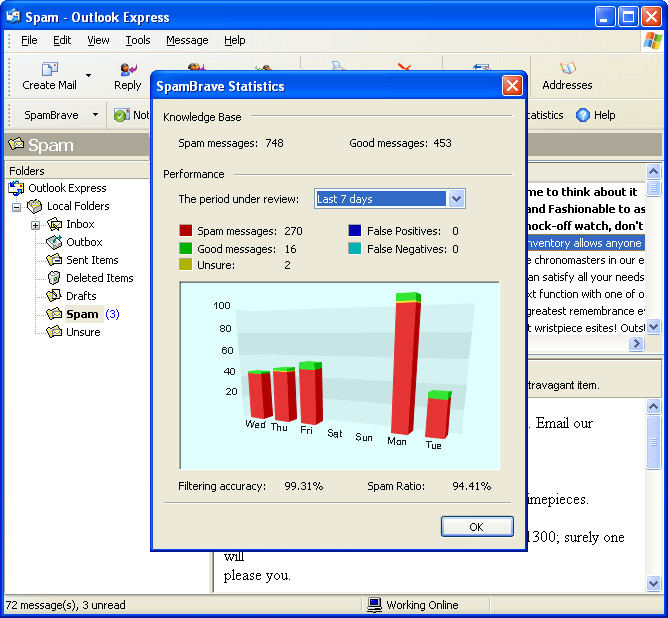Image resolution: width=668 pixels, height=618 pixels.
Task: Select the Inbox folder icon
Action: pyautogui.click(x=55, y=224)
